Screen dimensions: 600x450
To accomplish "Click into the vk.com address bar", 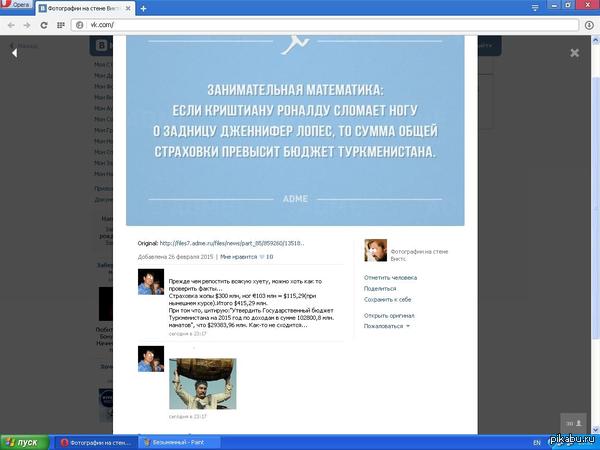I will (x=324, y=25).
